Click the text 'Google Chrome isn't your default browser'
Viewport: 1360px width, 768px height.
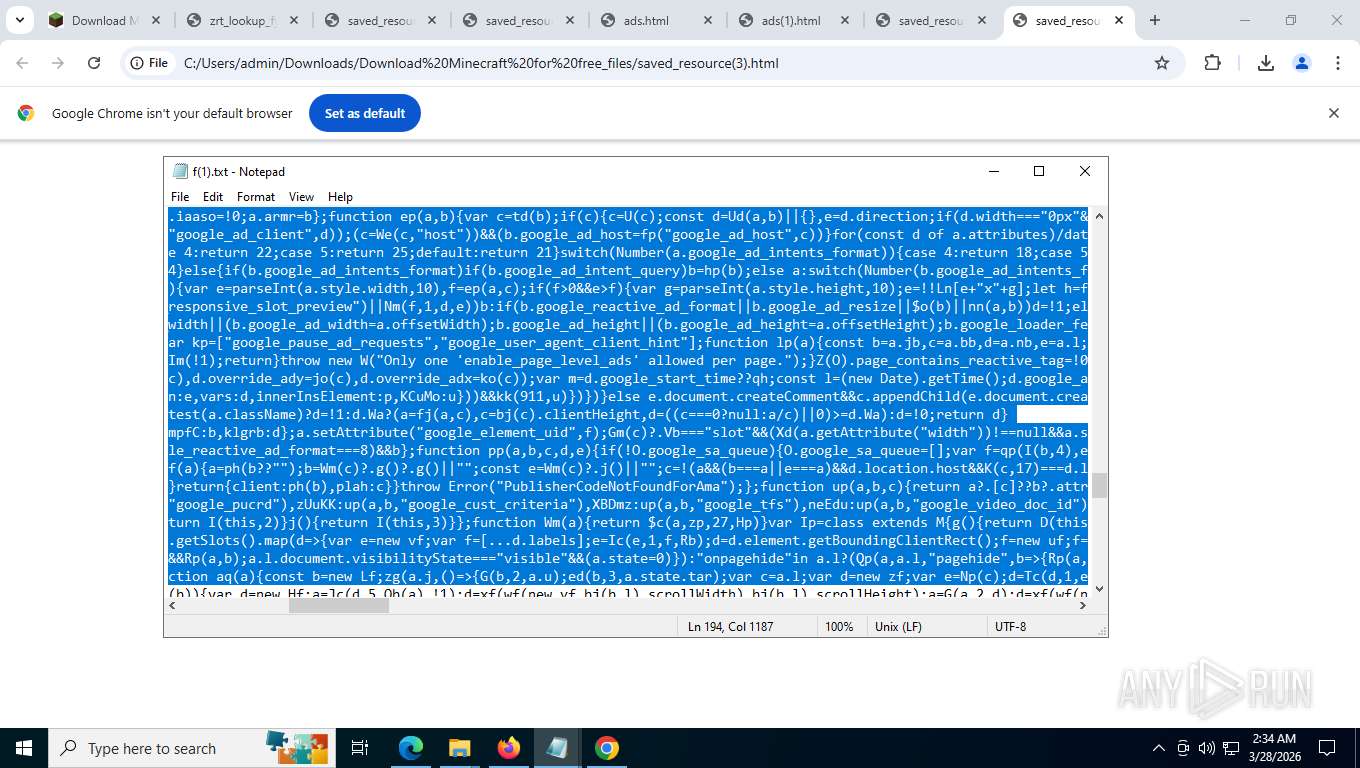(172, 113)
